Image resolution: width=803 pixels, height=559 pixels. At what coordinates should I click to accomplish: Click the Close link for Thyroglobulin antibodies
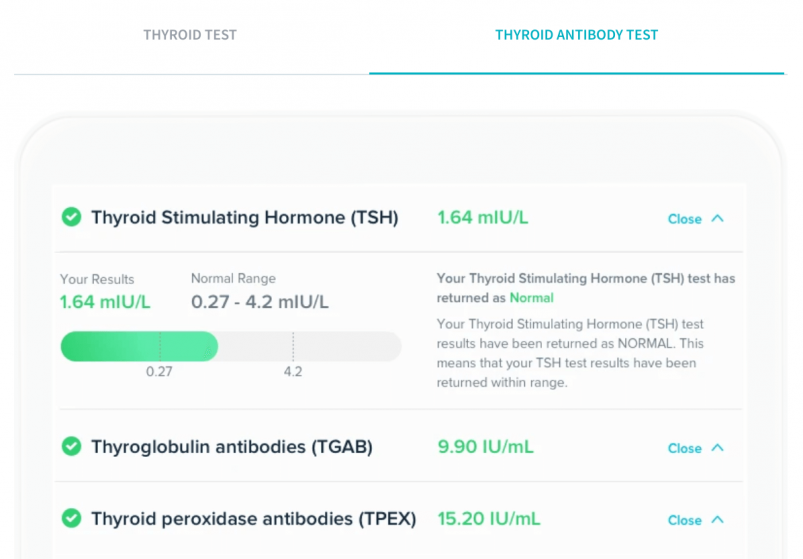point(684,448)
